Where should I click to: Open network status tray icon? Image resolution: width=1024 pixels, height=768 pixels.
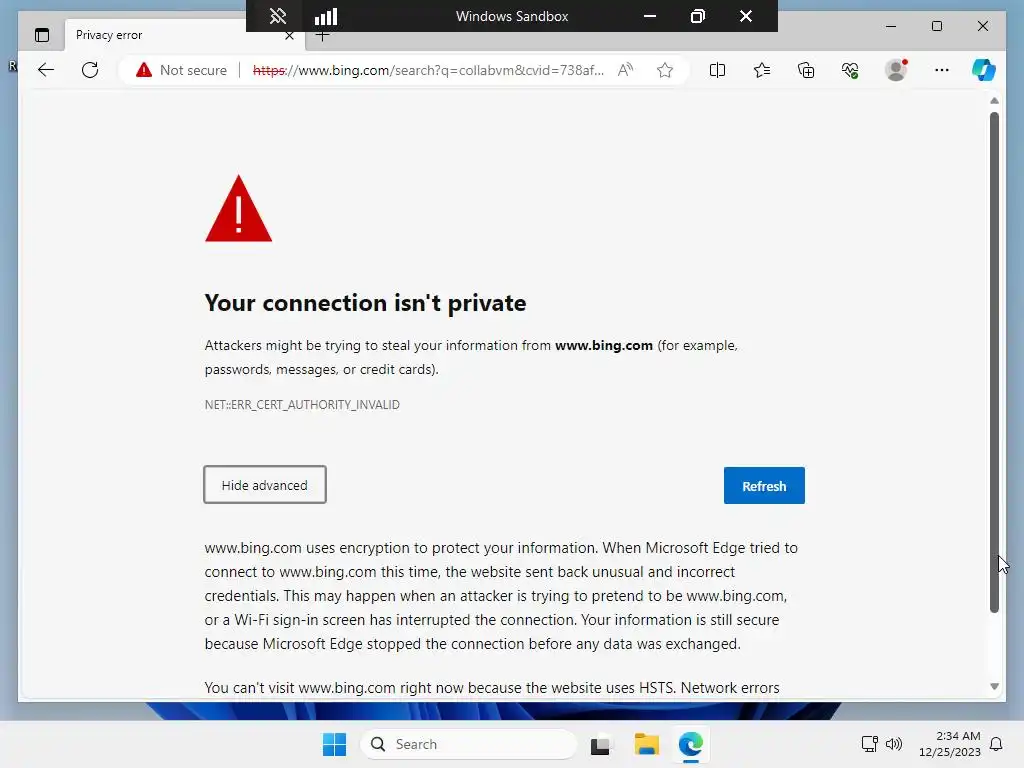[869, 744]
